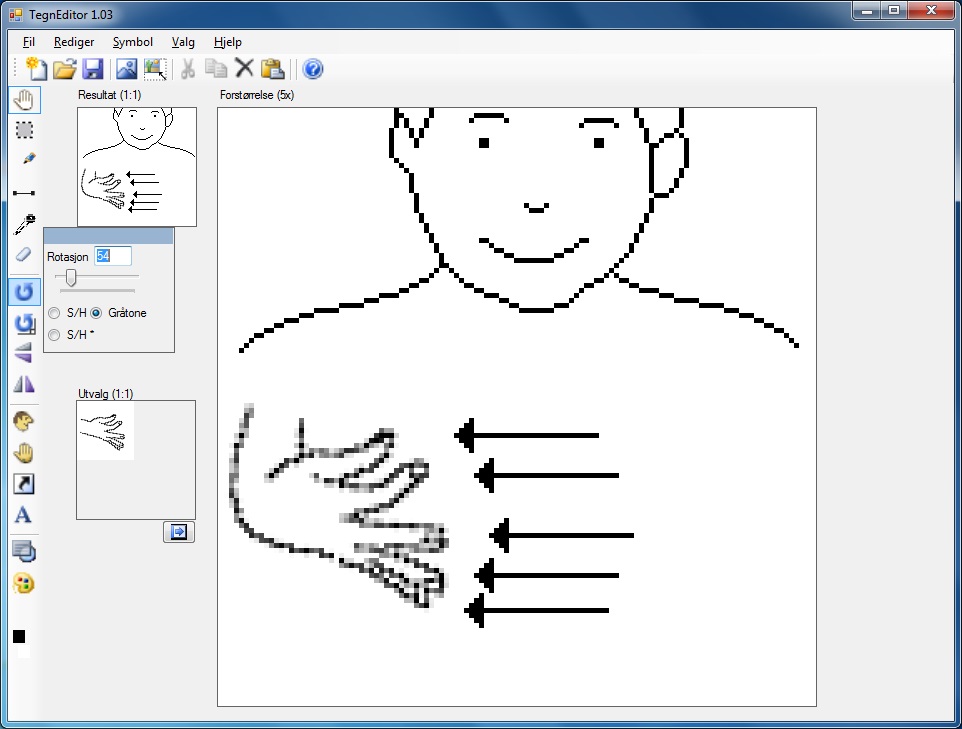962x729 pixels.
Task: Select the line tool
Action: [24, 193]
